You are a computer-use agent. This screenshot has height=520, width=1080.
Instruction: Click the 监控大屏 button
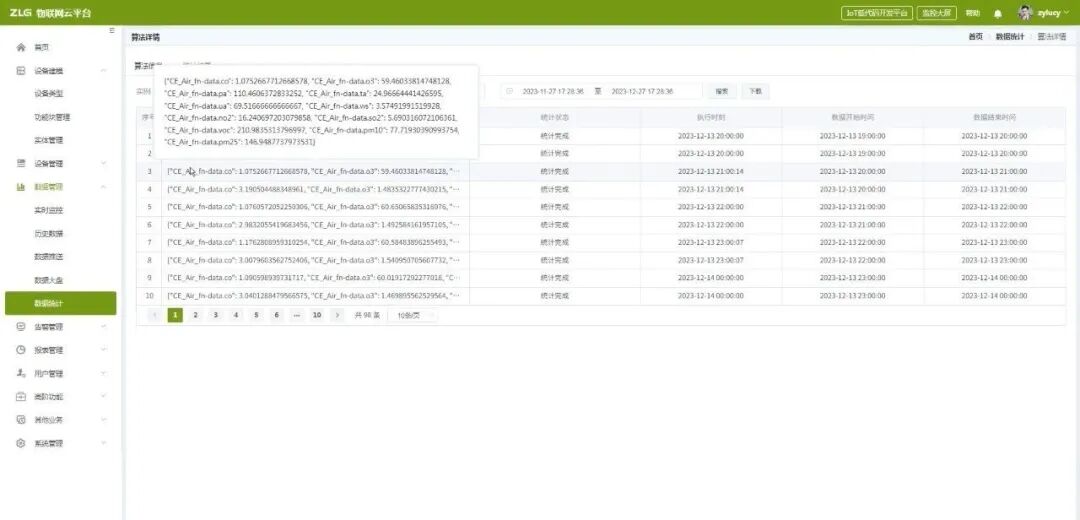click(x=937, y=13)
